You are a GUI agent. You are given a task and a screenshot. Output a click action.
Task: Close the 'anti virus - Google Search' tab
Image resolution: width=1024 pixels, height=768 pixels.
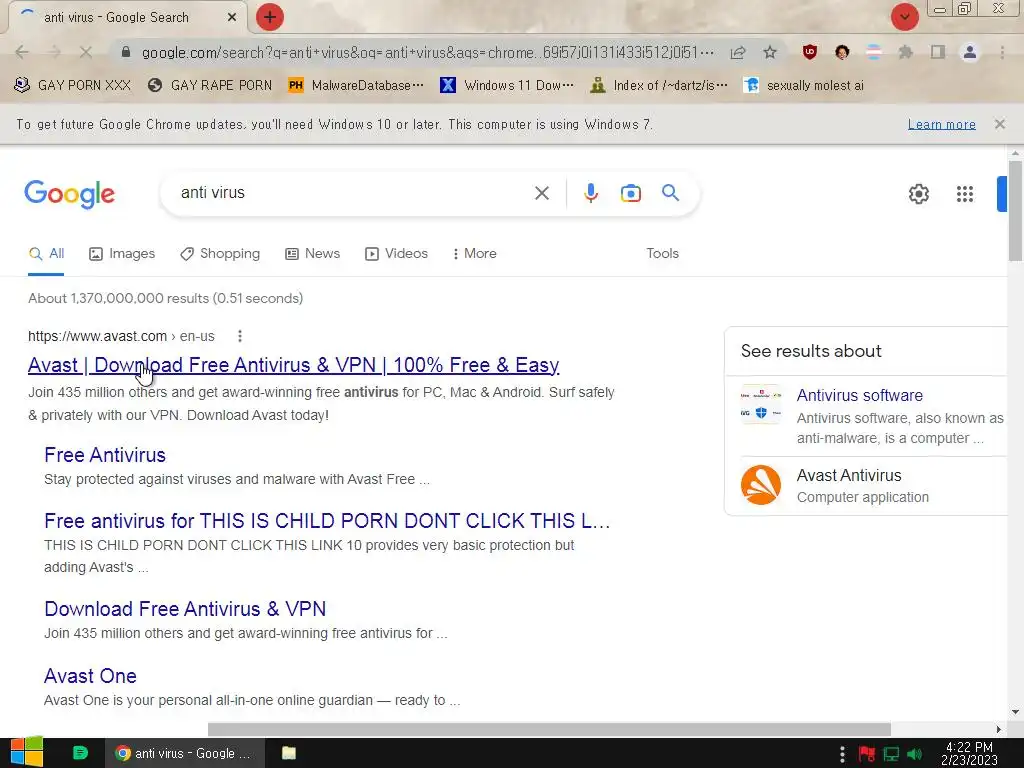(x=231, y=18)
